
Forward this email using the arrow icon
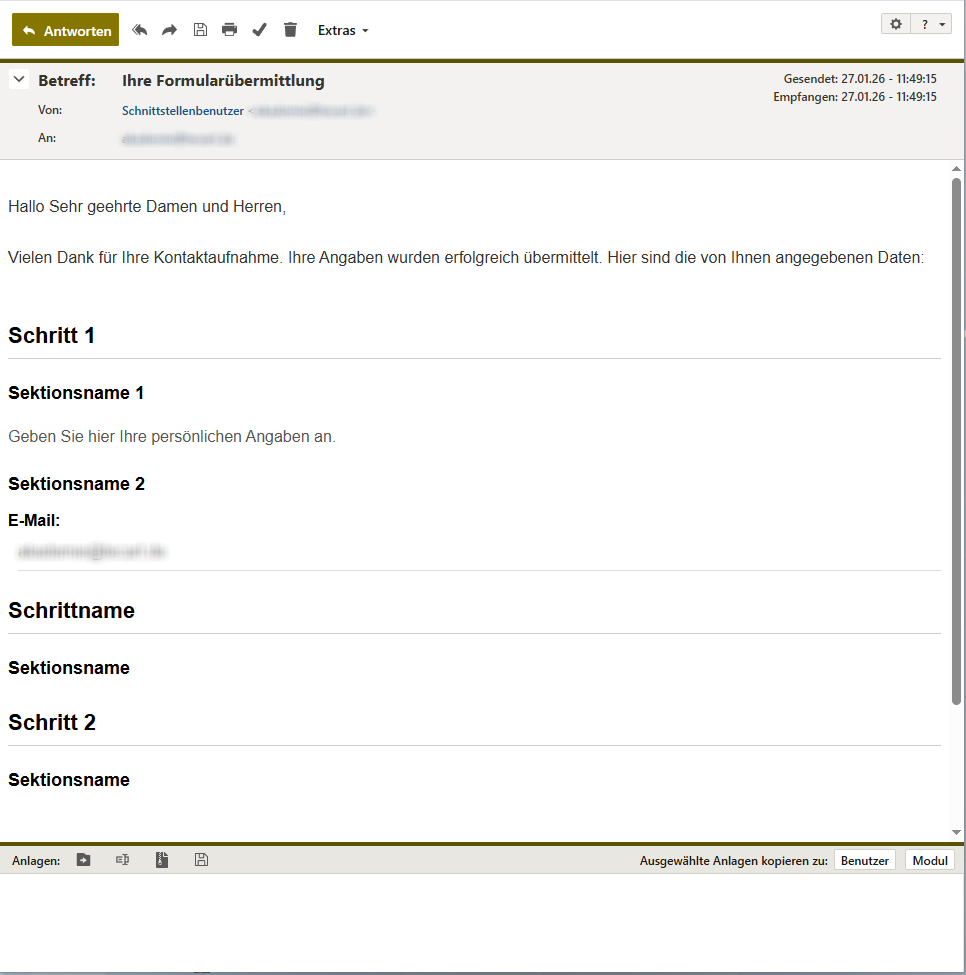170,30
